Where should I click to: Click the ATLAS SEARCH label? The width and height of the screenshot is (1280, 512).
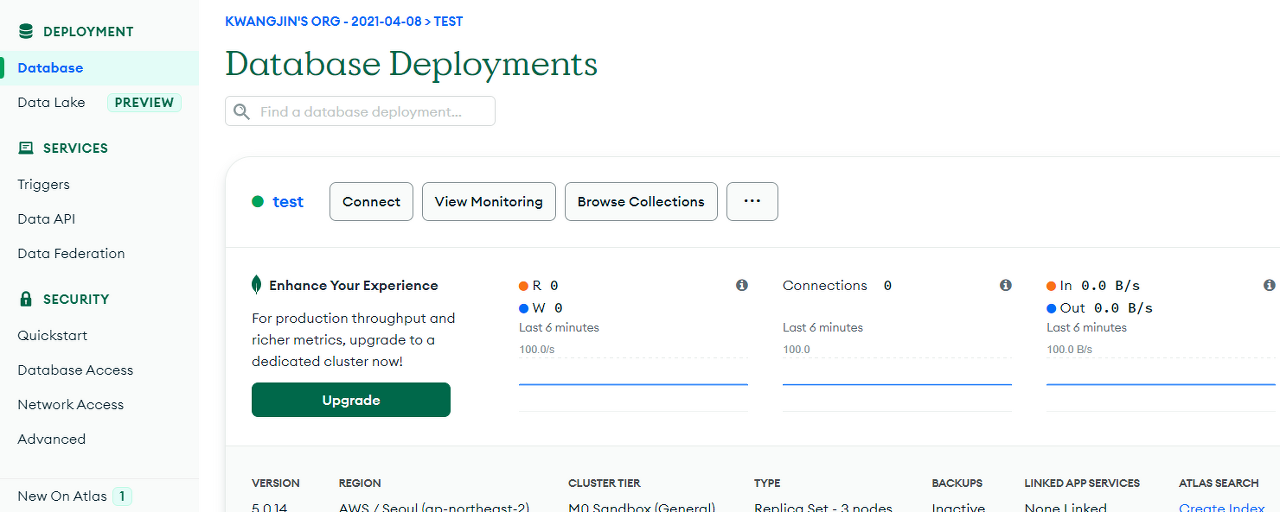pos(1218,483)
